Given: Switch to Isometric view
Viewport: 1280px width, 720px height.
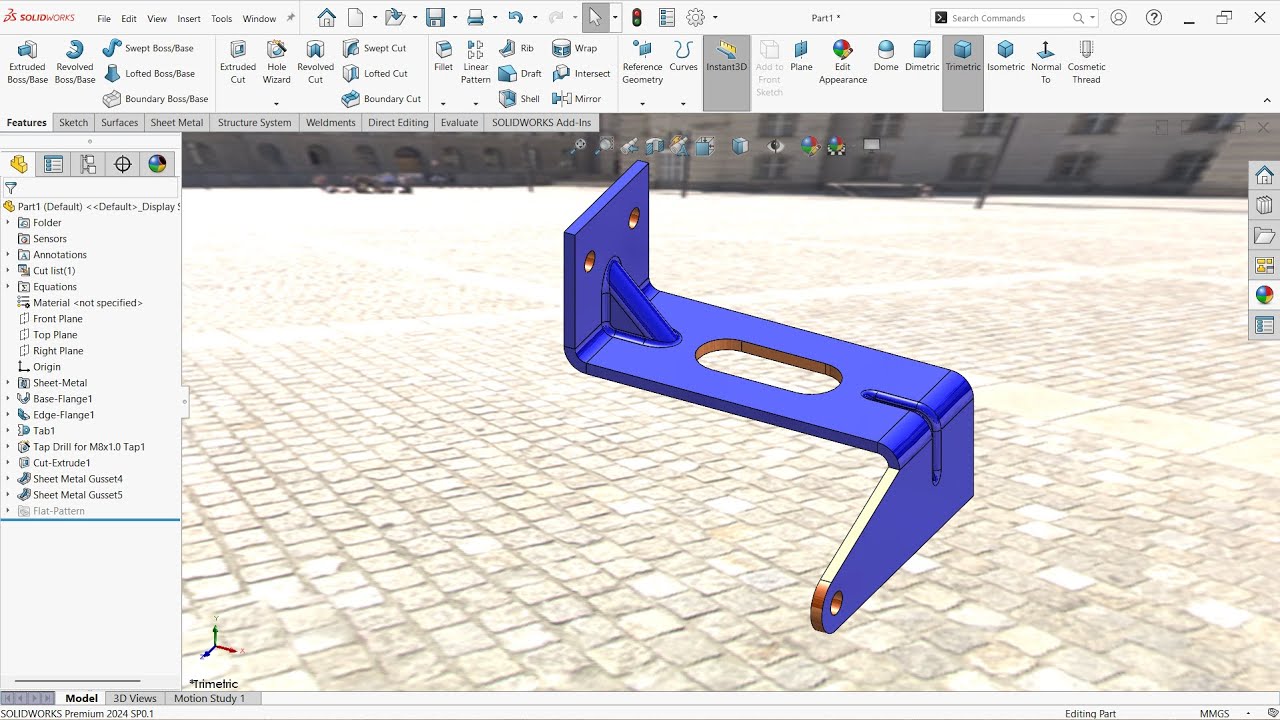Looking at the screenshot, I should pyautogui.click(x=1006, y=56).
